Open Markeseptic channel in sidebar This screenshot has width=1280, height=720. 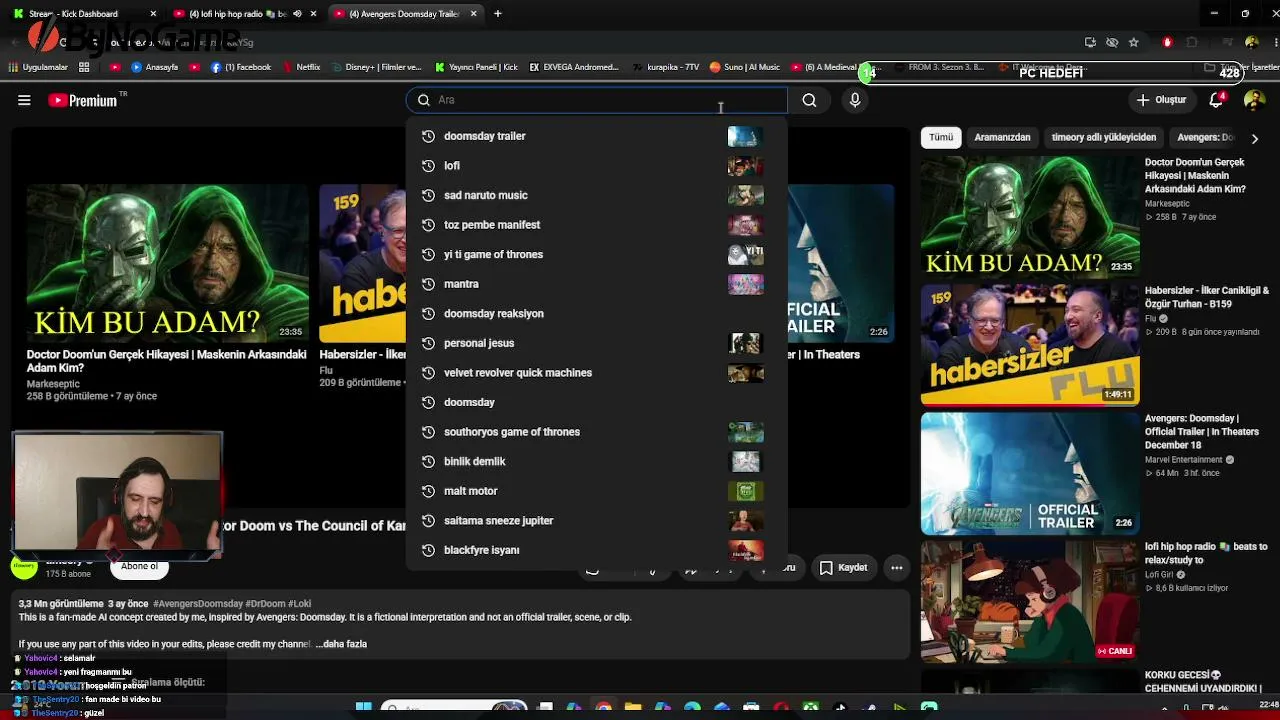coord(1167,204)
